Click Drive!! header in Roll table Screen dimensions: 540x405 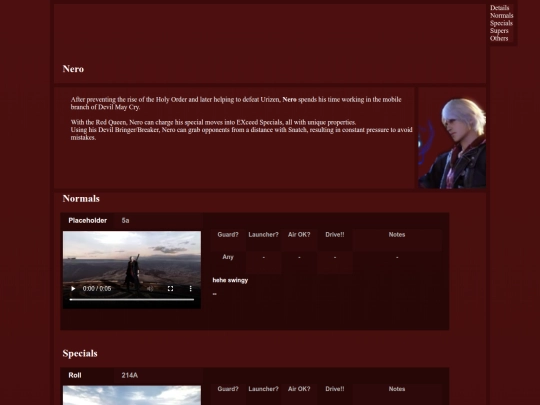coord(334,389)
